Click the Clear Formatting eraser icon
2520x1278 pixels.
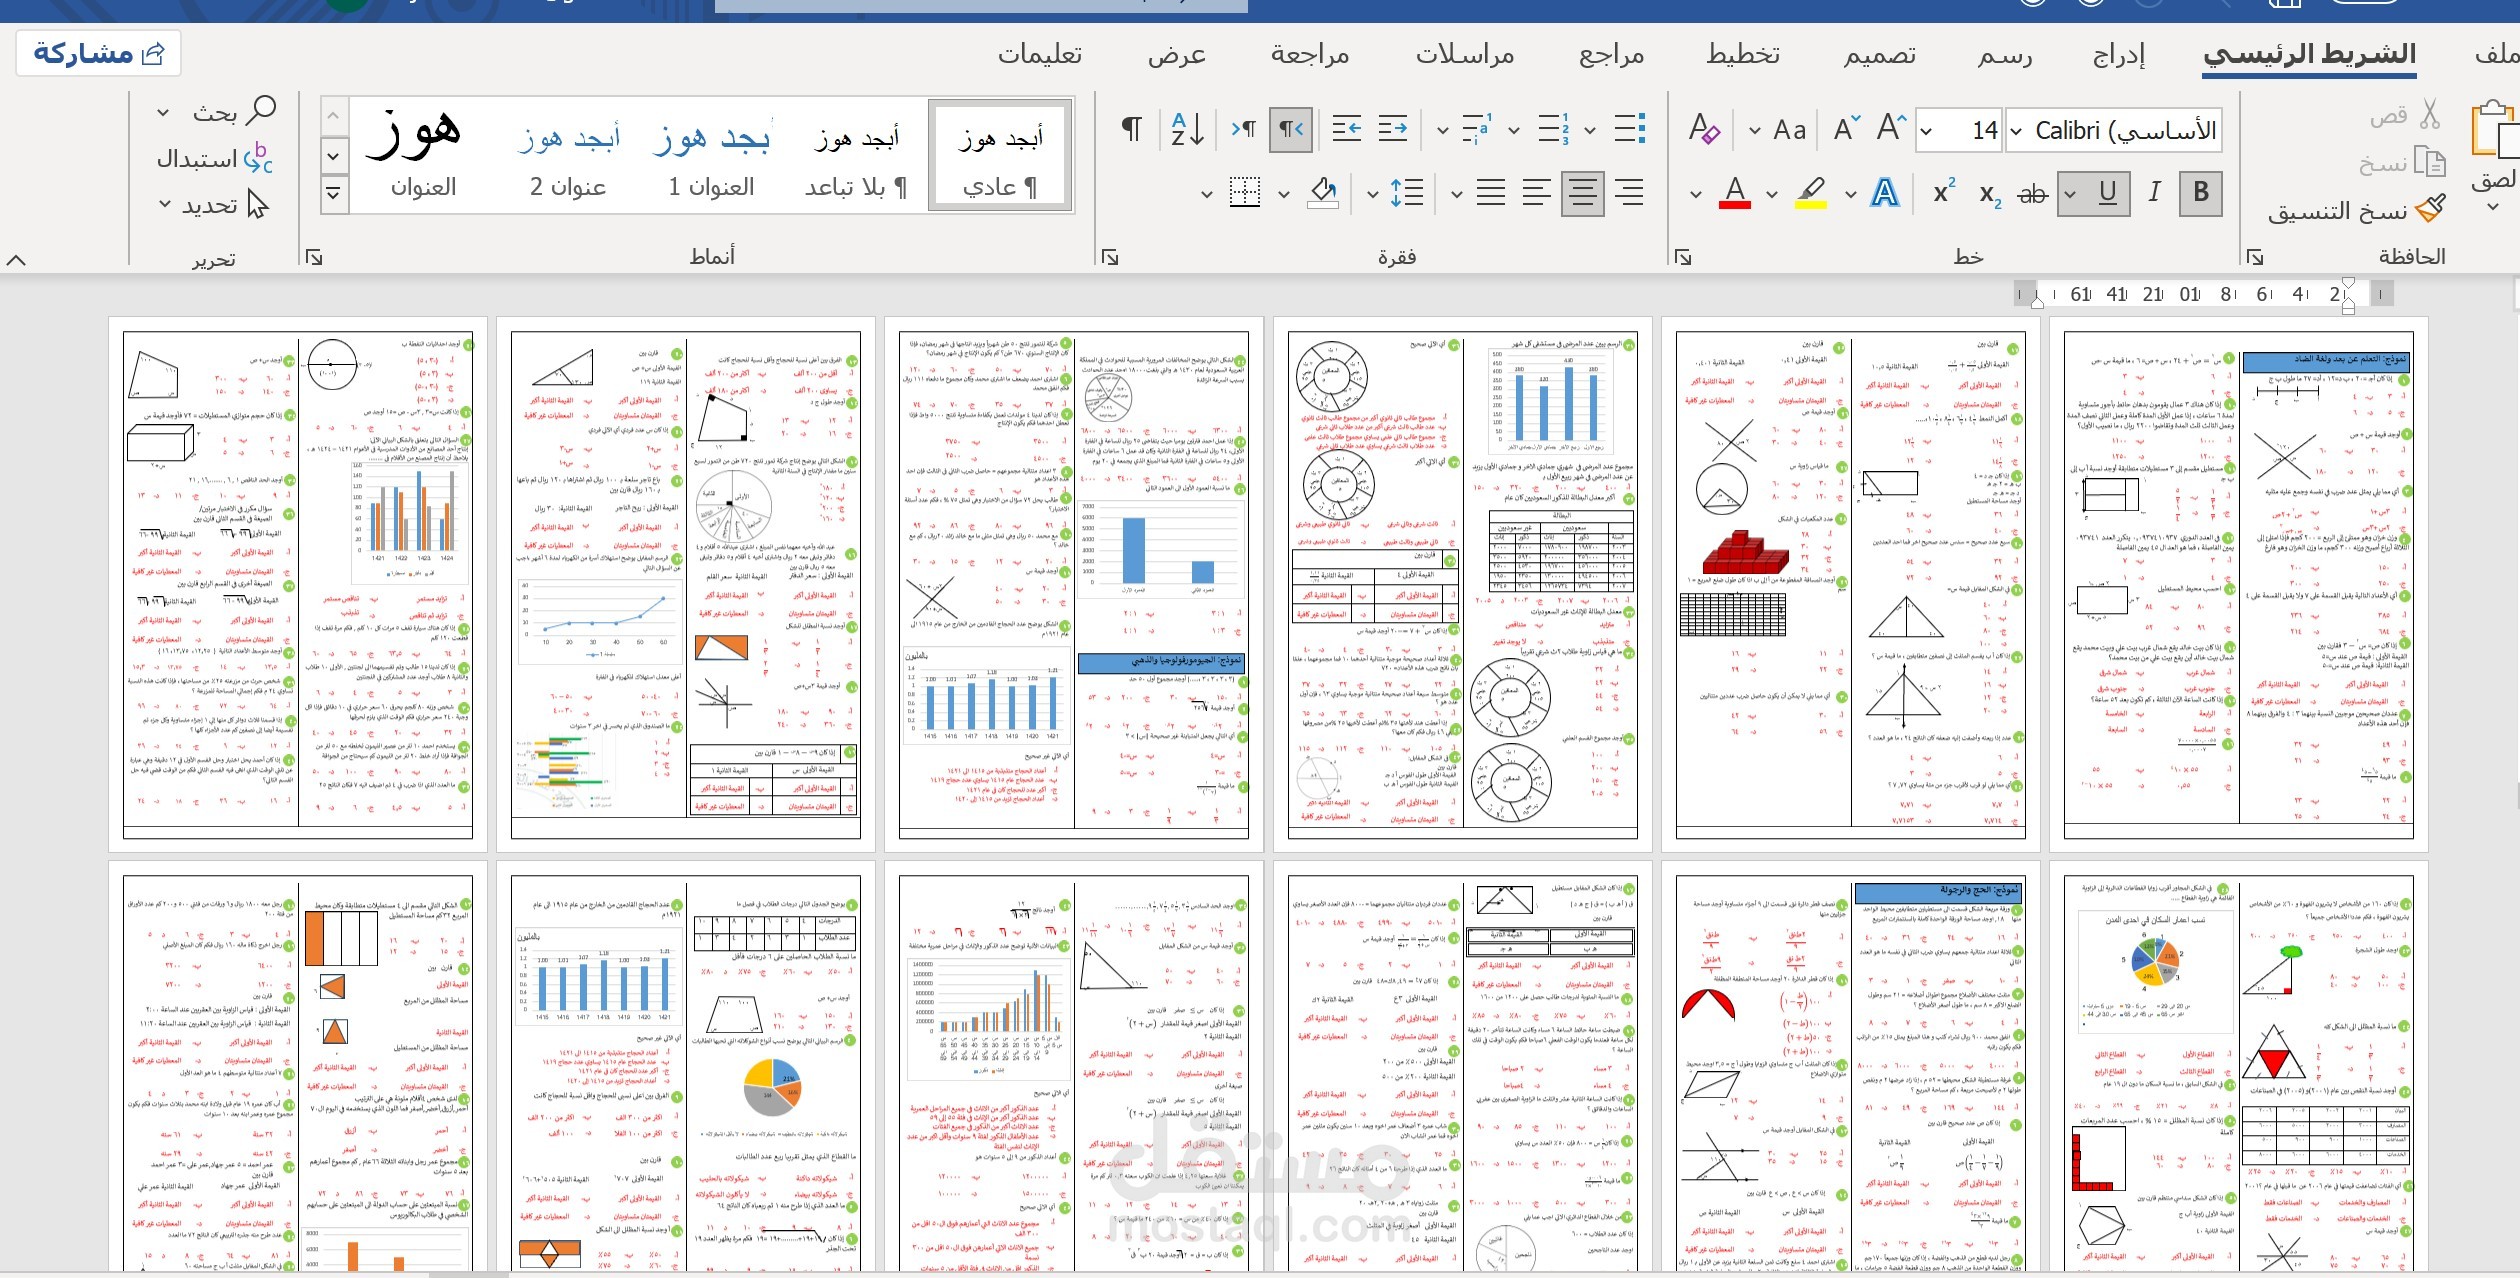(x=1704, y=130)
